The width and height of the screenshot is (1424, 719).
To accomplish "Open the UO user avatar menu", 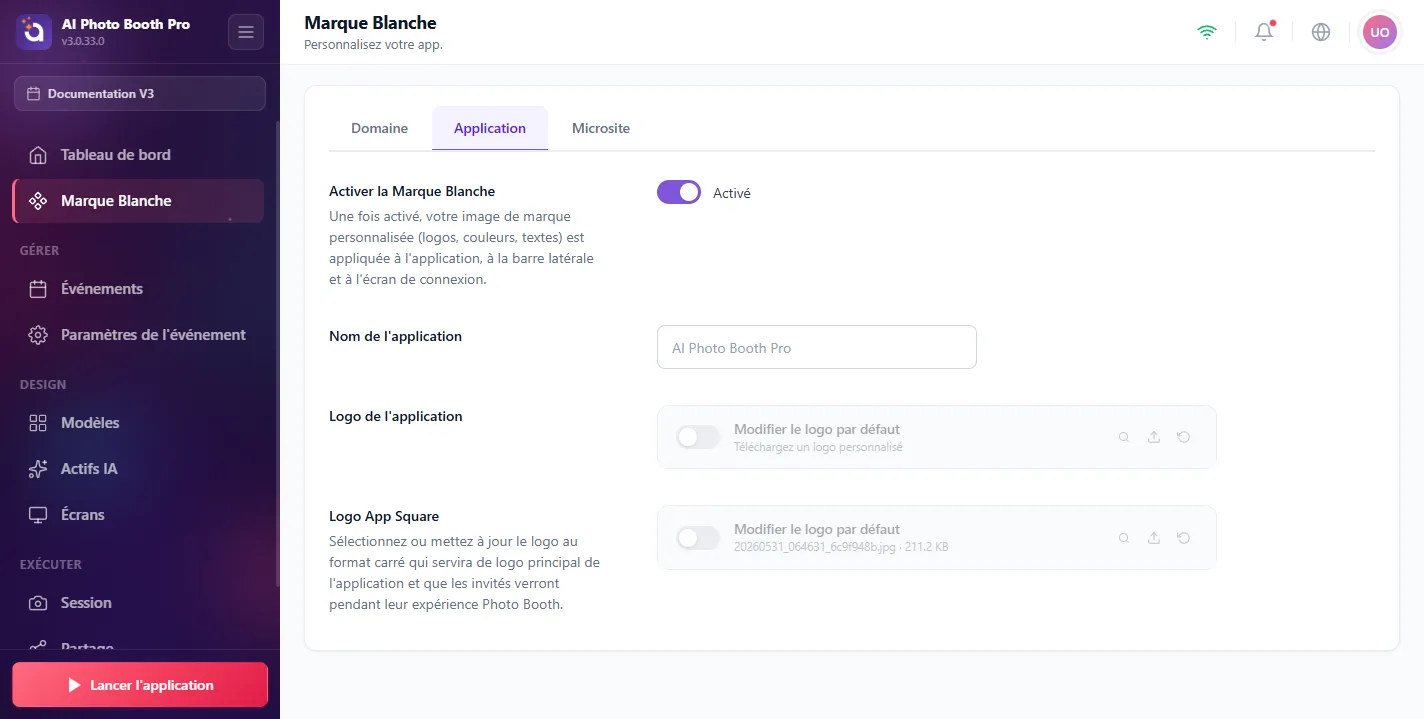I will (x=1379, y=32).
